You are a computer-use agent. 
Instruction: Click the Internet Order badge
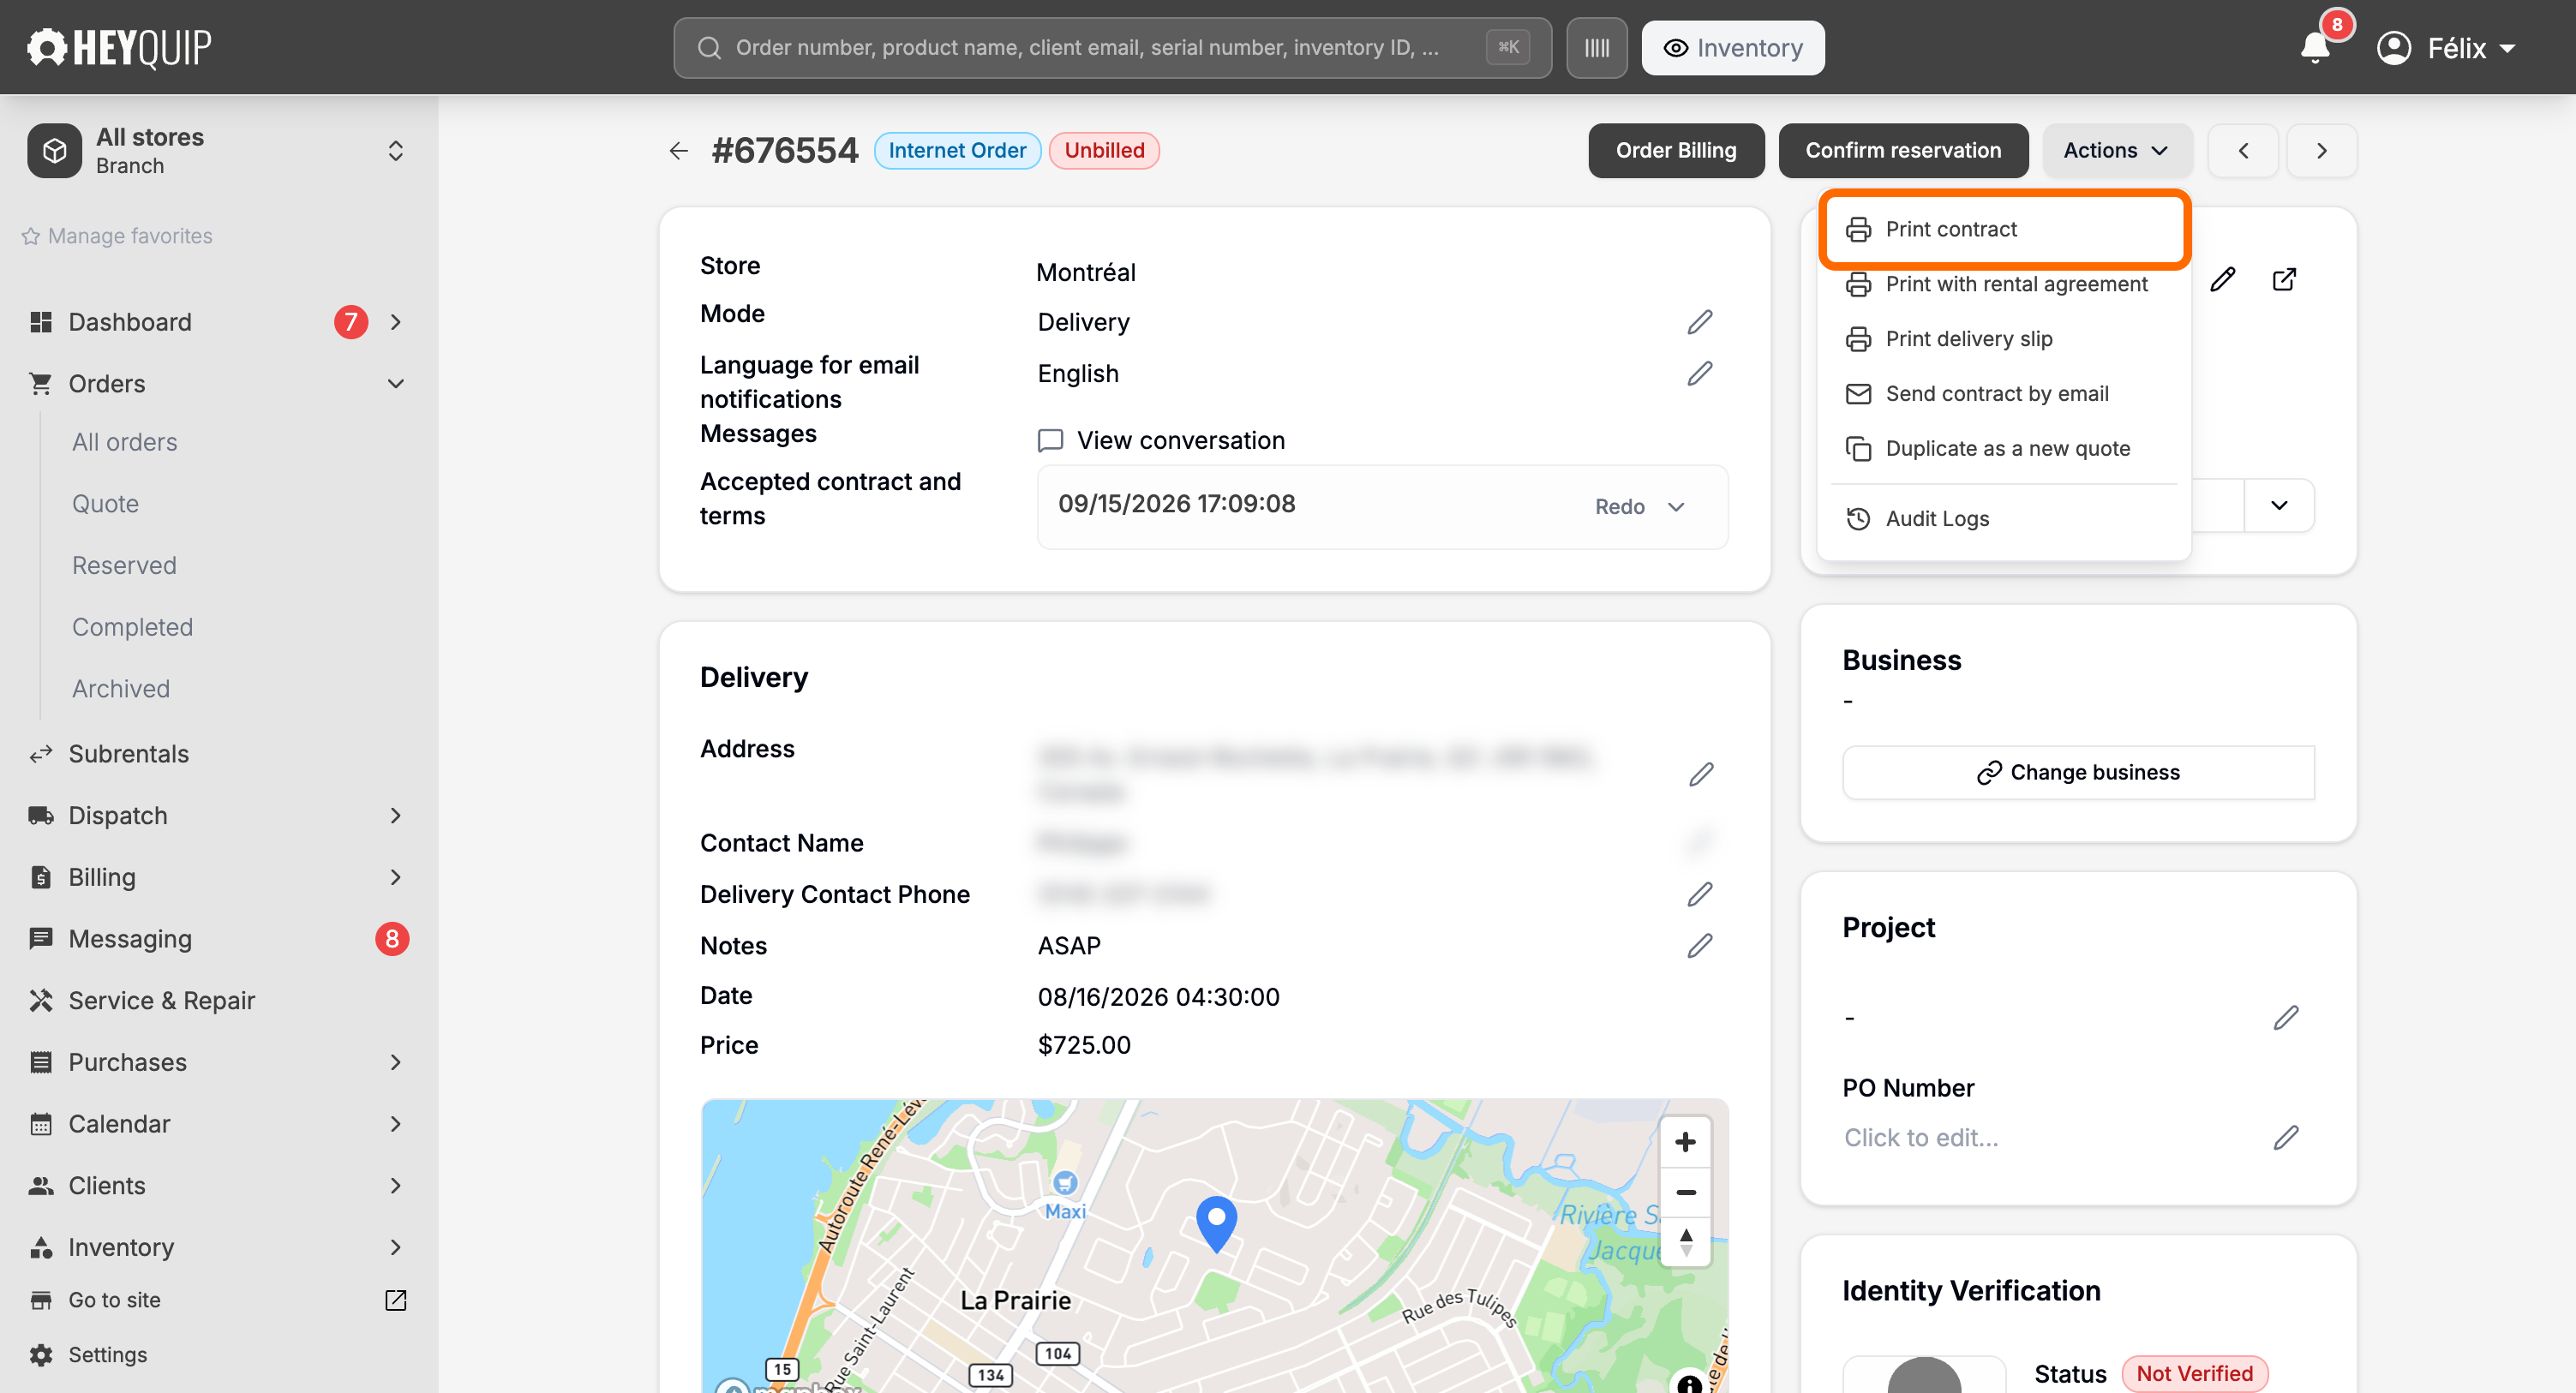957,150
